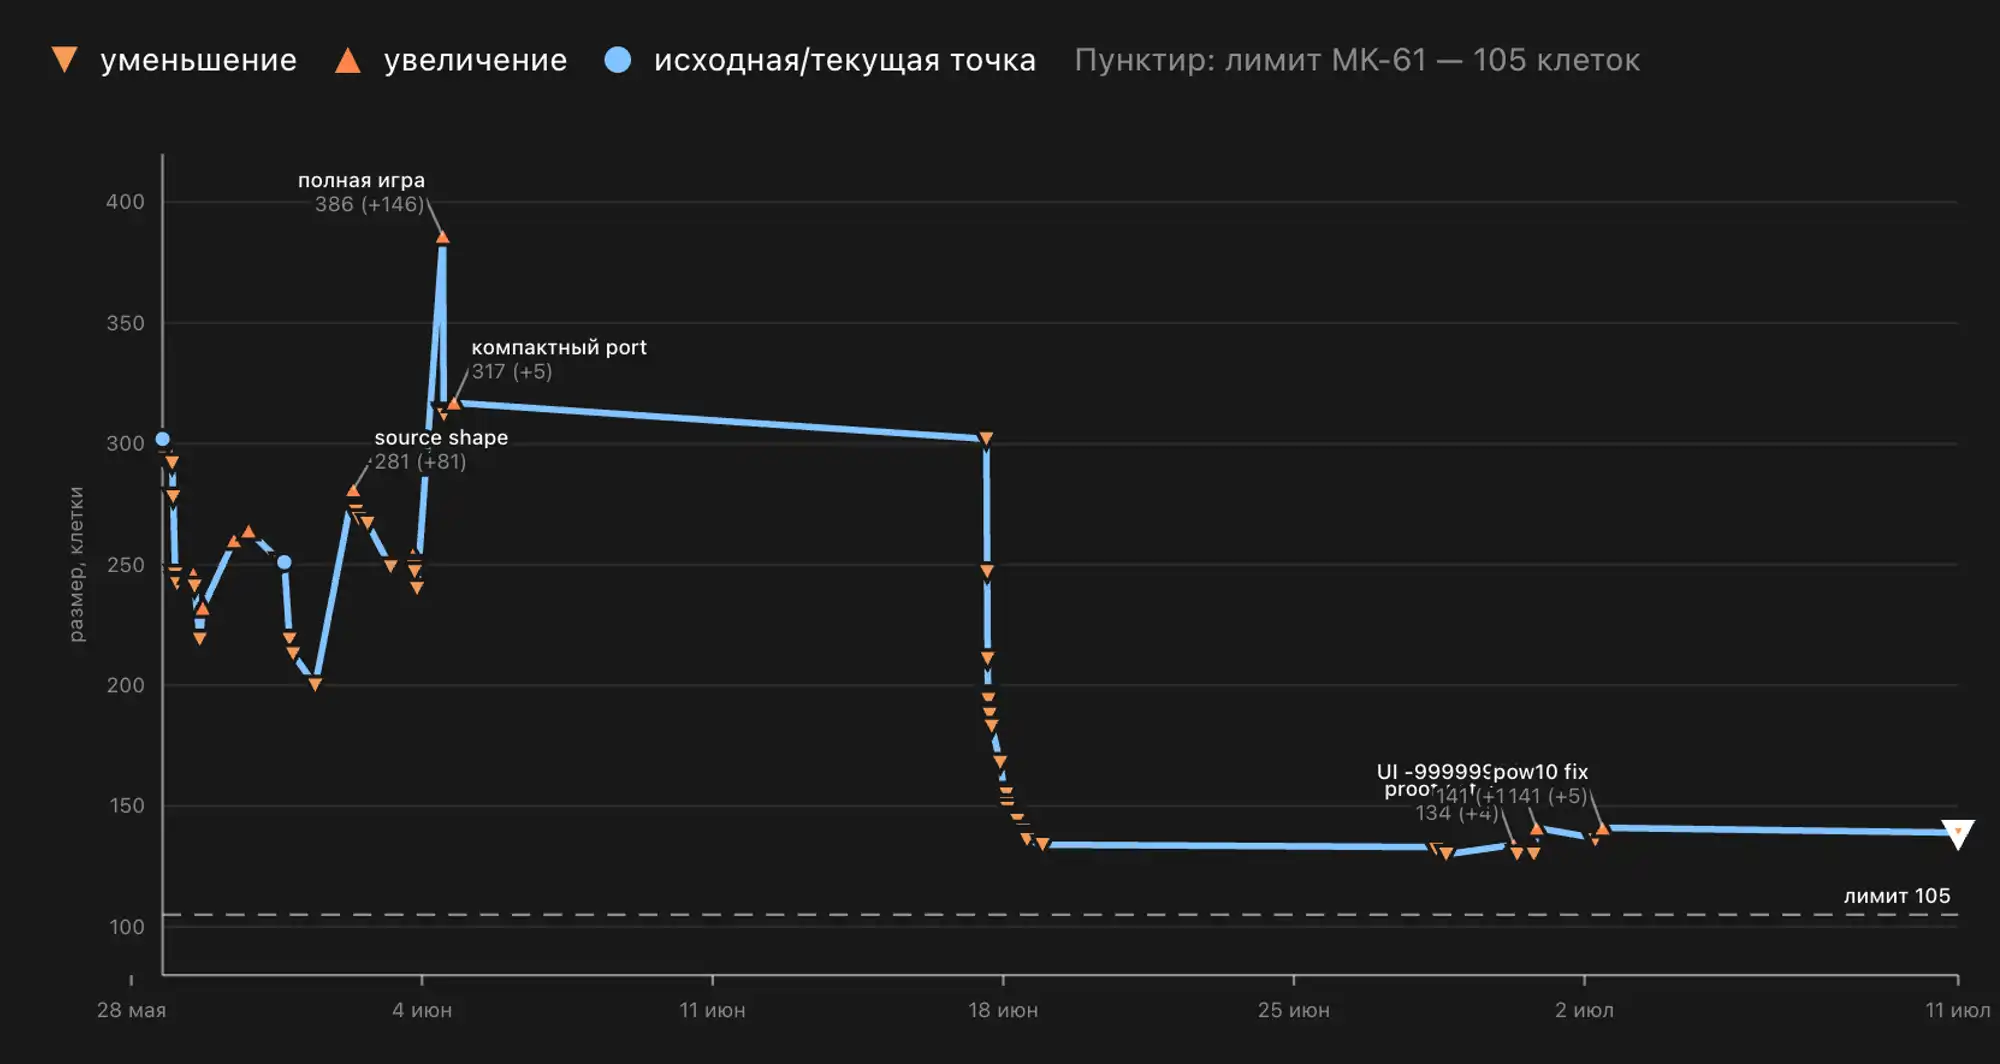
Task: Click the white final triangle marker at chart end
Action: click(x=1957, y=834)
